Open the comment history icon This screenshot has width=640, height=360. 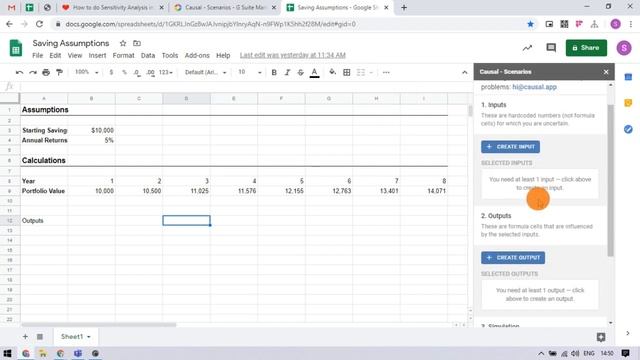click(x=551, y=48)
